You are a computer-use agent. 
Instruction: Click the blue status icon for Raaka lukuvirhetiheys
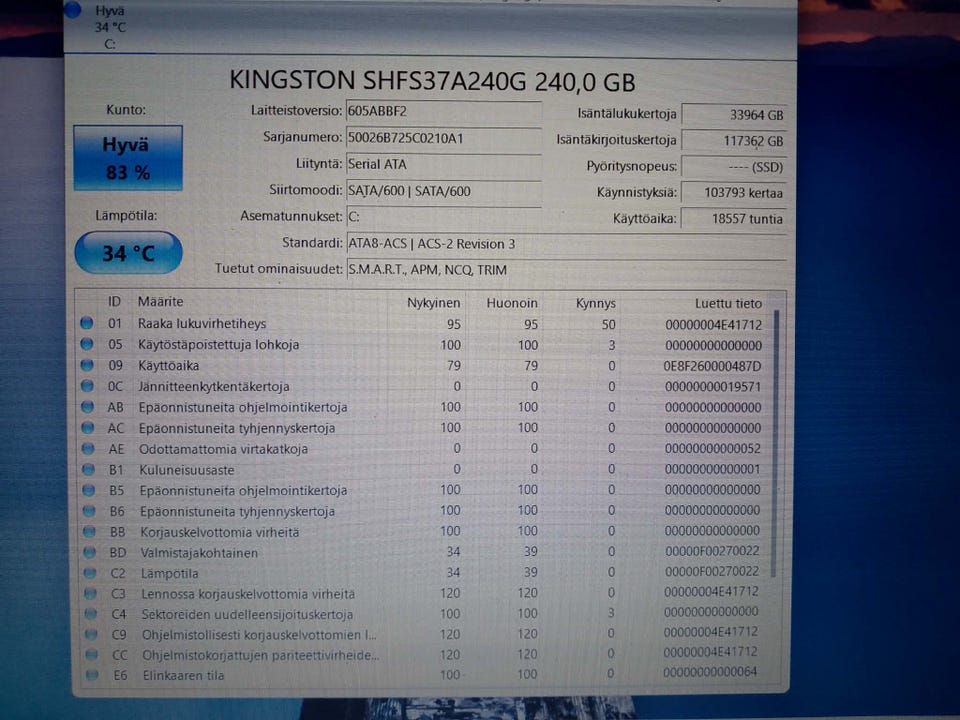[x=86, y=323]
